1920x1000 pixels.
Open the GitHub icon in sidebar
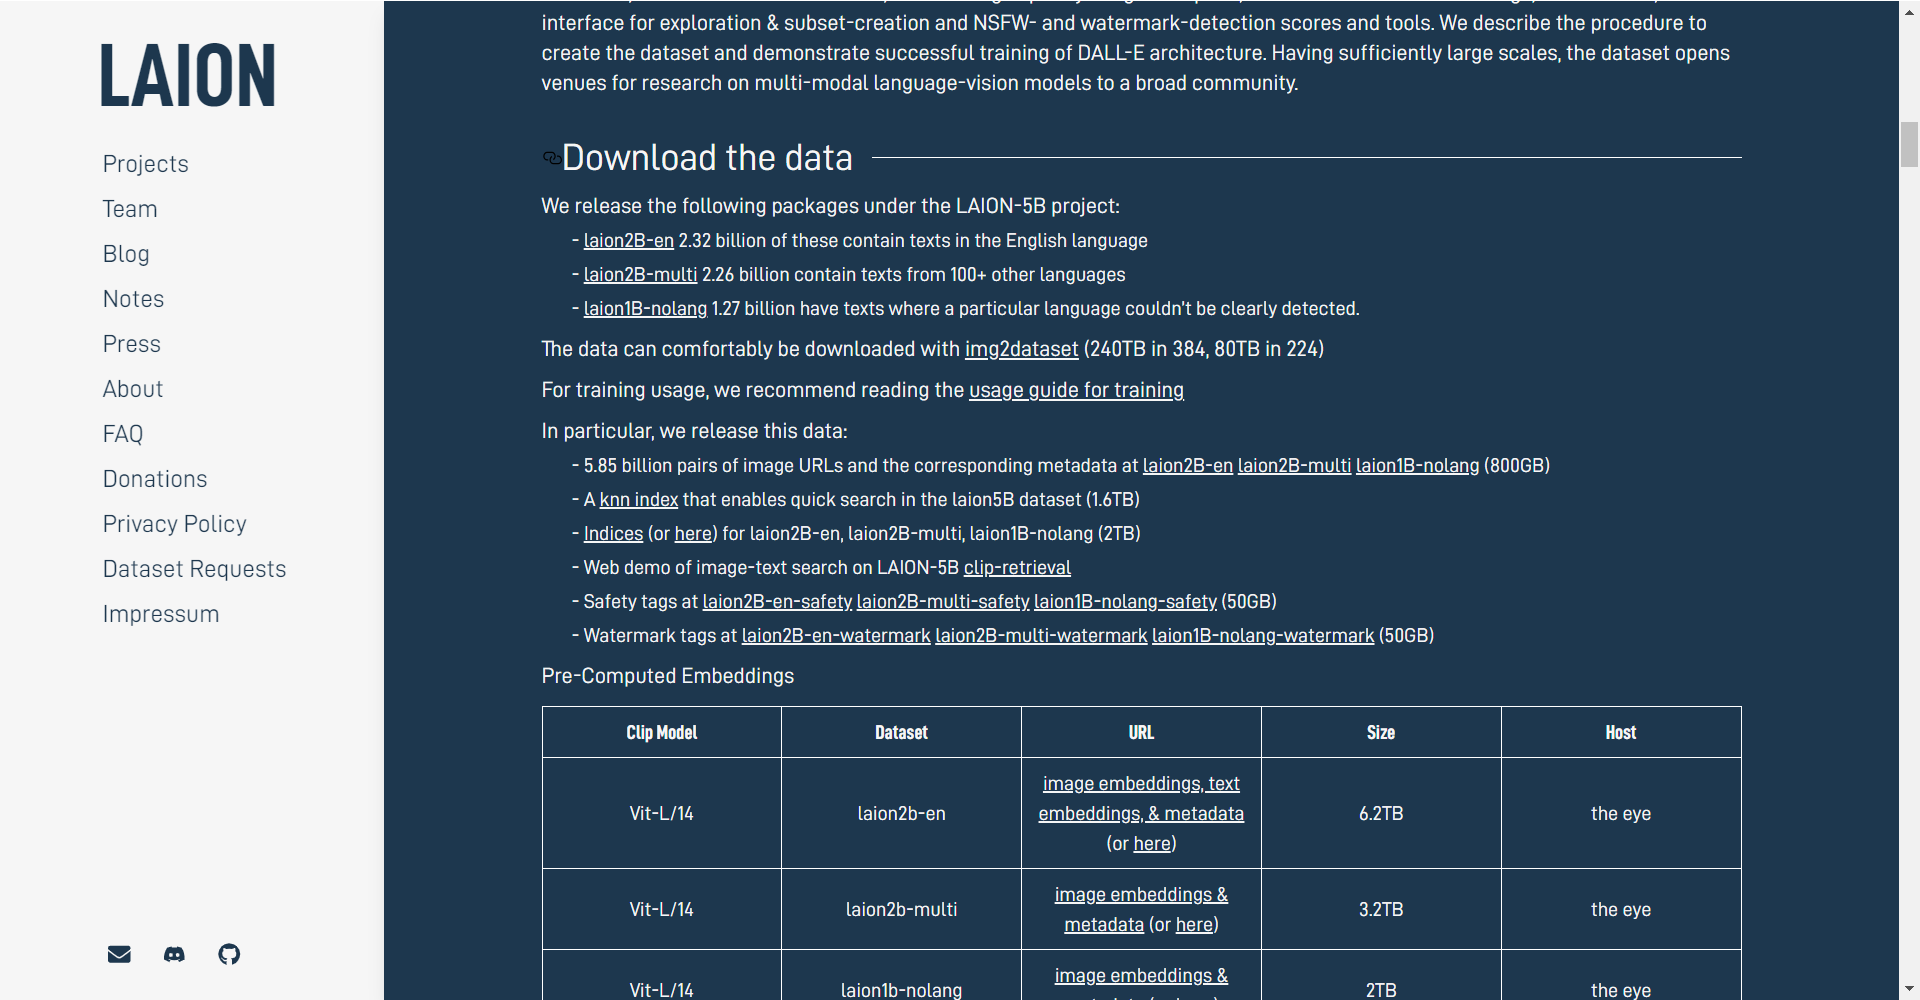coord(229,954)
